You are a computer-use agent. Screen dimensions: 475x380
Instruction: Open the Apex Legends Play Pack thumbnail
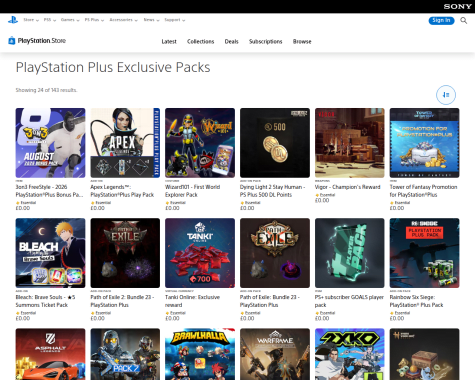pyautogui.click(x=125, y=143)
